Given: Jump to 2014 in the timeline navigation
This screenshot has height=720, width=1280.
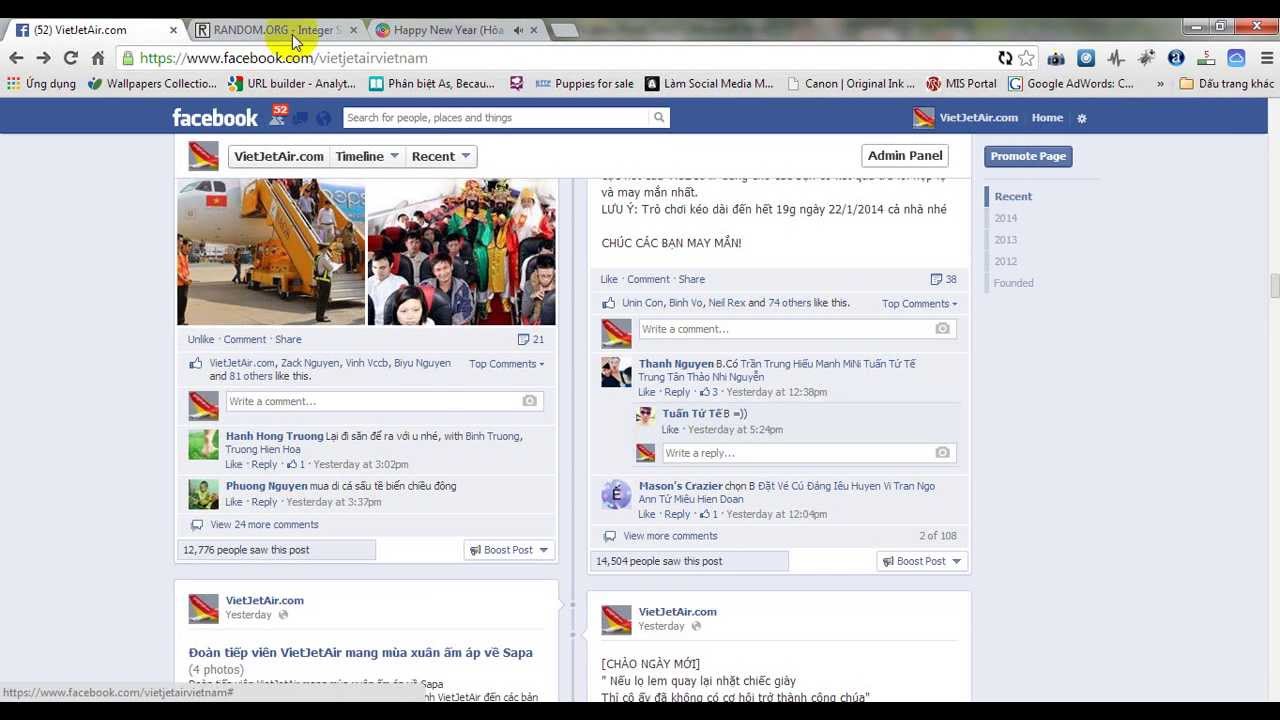Looking at the screenshot, I should (x=1005, y=218).
